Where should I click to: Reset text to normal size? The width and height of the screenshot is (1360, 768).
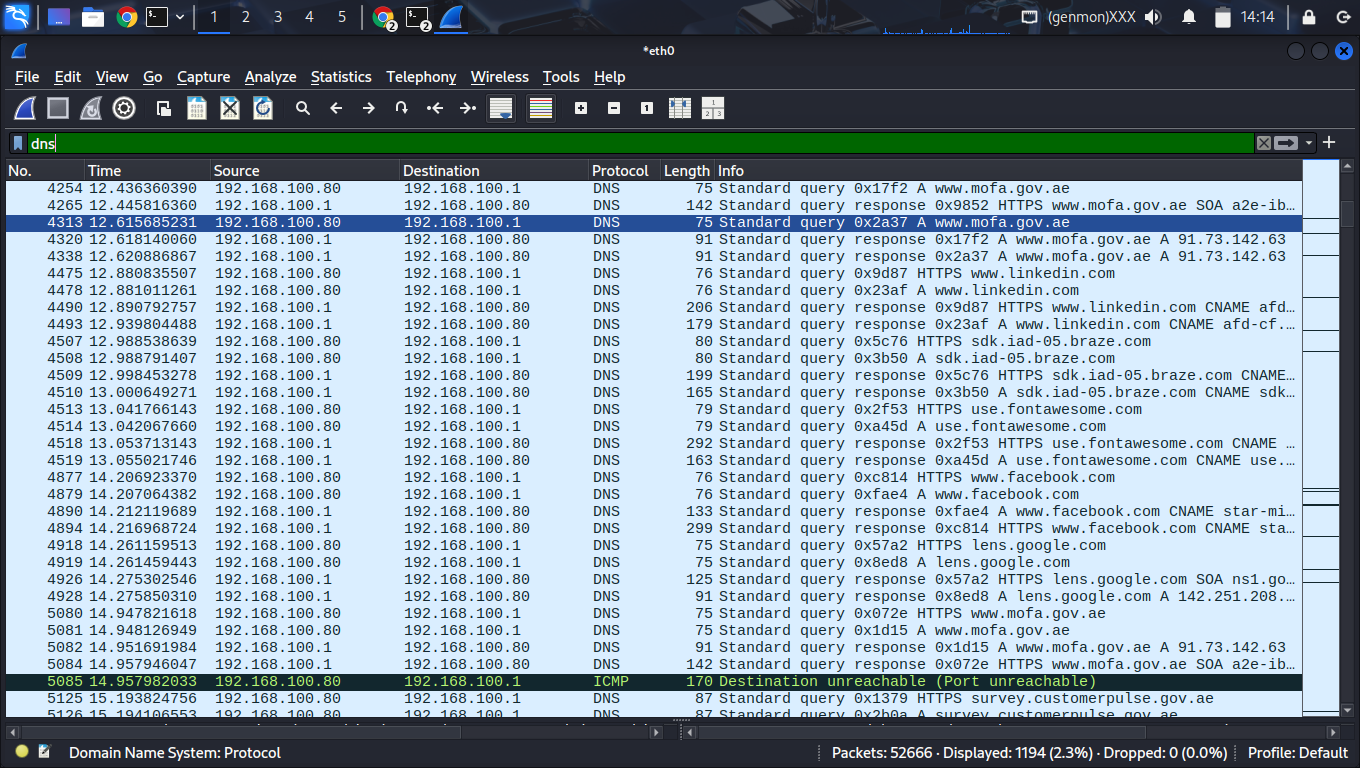tap(647, 108)
